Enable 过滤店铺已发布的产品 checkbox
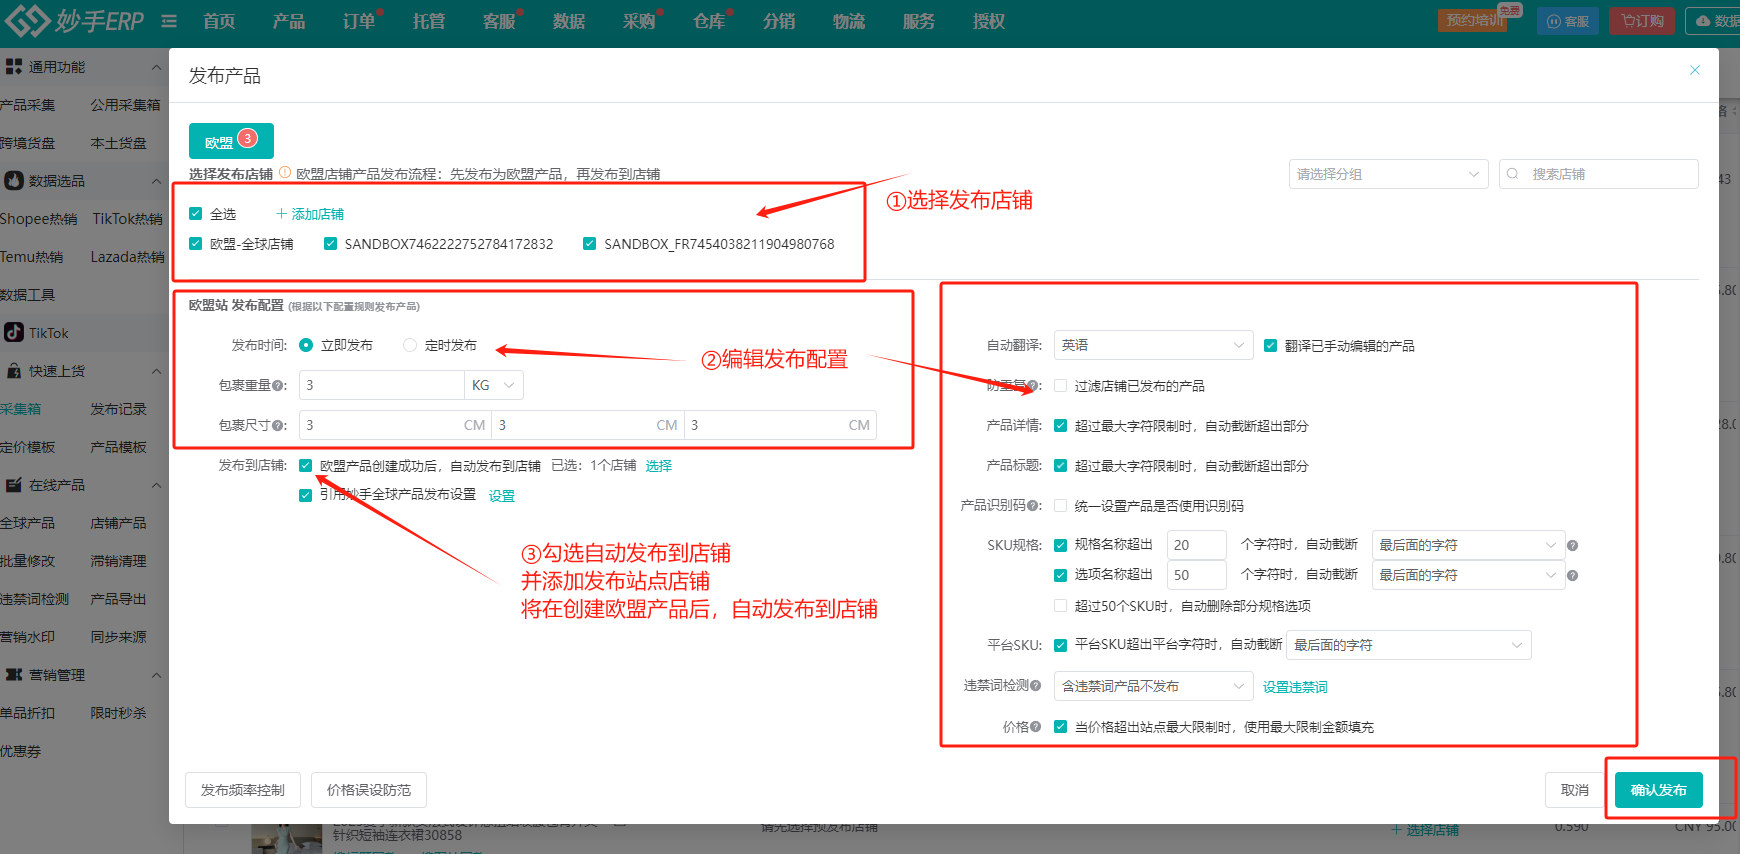The height and width of the screenshot is (854, 1740). click(x=1060, y=386)
